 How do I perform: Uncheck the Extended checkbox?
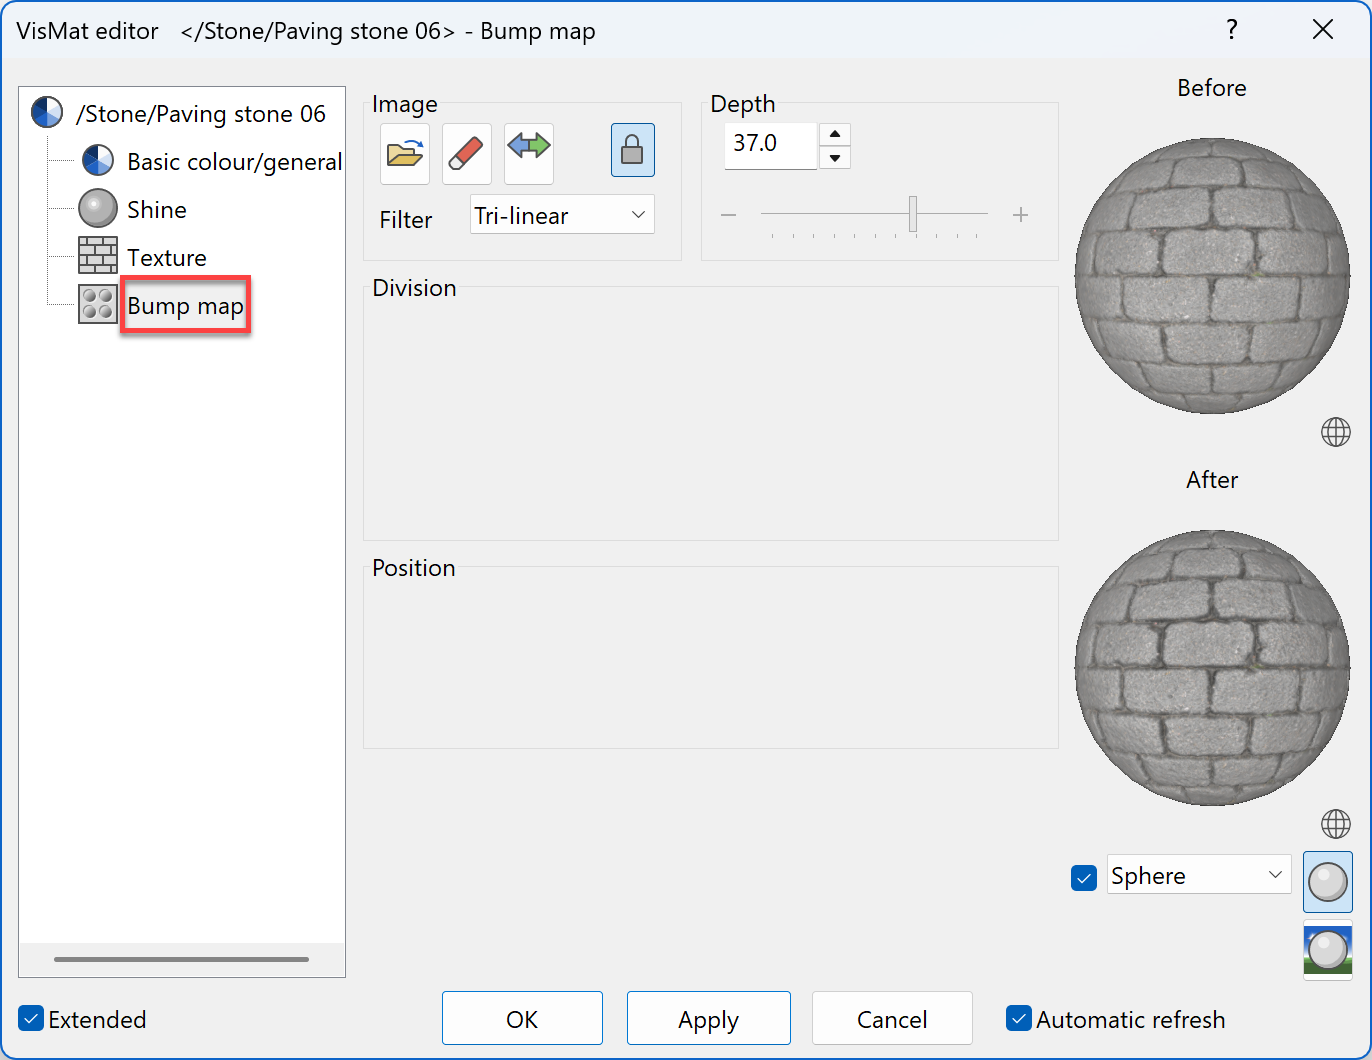[30, 1018]
